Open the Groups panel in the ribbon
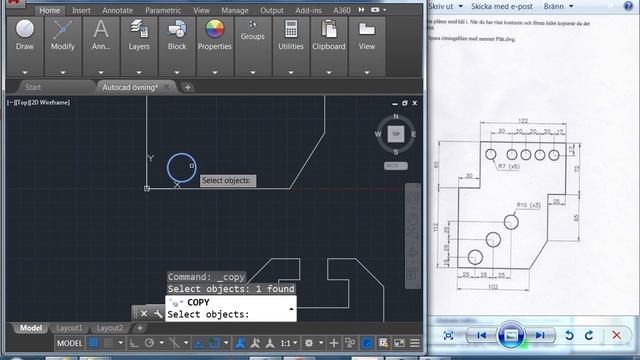Image resolution: width=640 pixels, height=360 pixels. (x=253, y=46)
